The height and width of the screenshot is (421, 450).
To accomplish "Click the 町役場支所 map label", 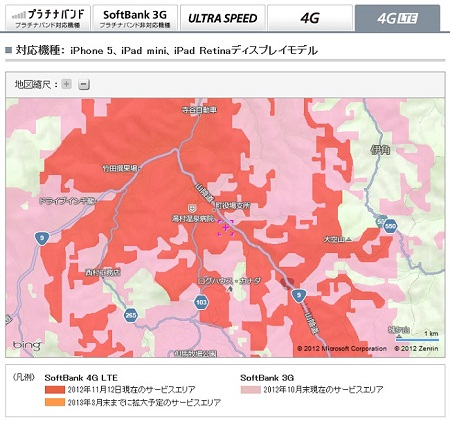I will click(x=234, y=206).
